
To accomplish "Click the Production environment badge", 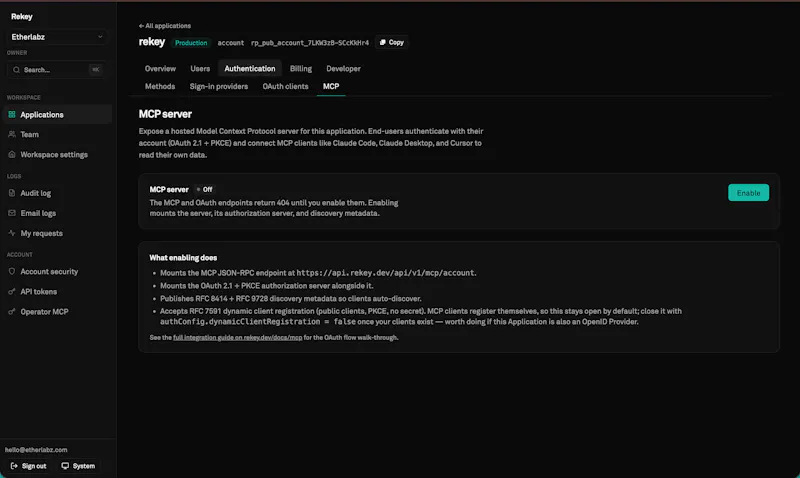I will pyautogui.click(x=191, y=43).
